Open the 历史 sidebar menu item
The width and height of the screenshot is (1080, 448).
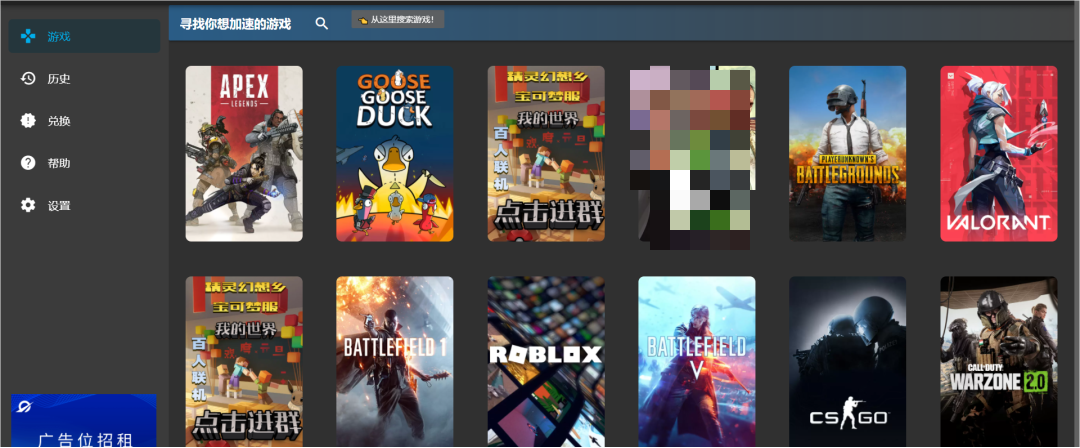coord(84,79)
